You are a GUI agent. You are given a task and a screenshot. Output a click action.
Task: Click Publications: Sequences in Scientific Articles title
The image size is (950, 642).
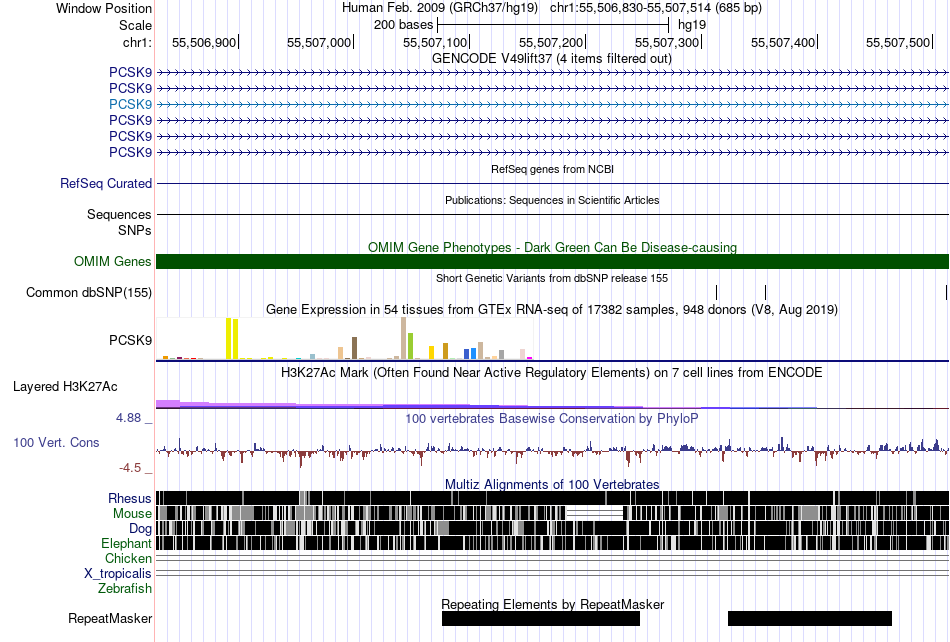click(552, 200)
